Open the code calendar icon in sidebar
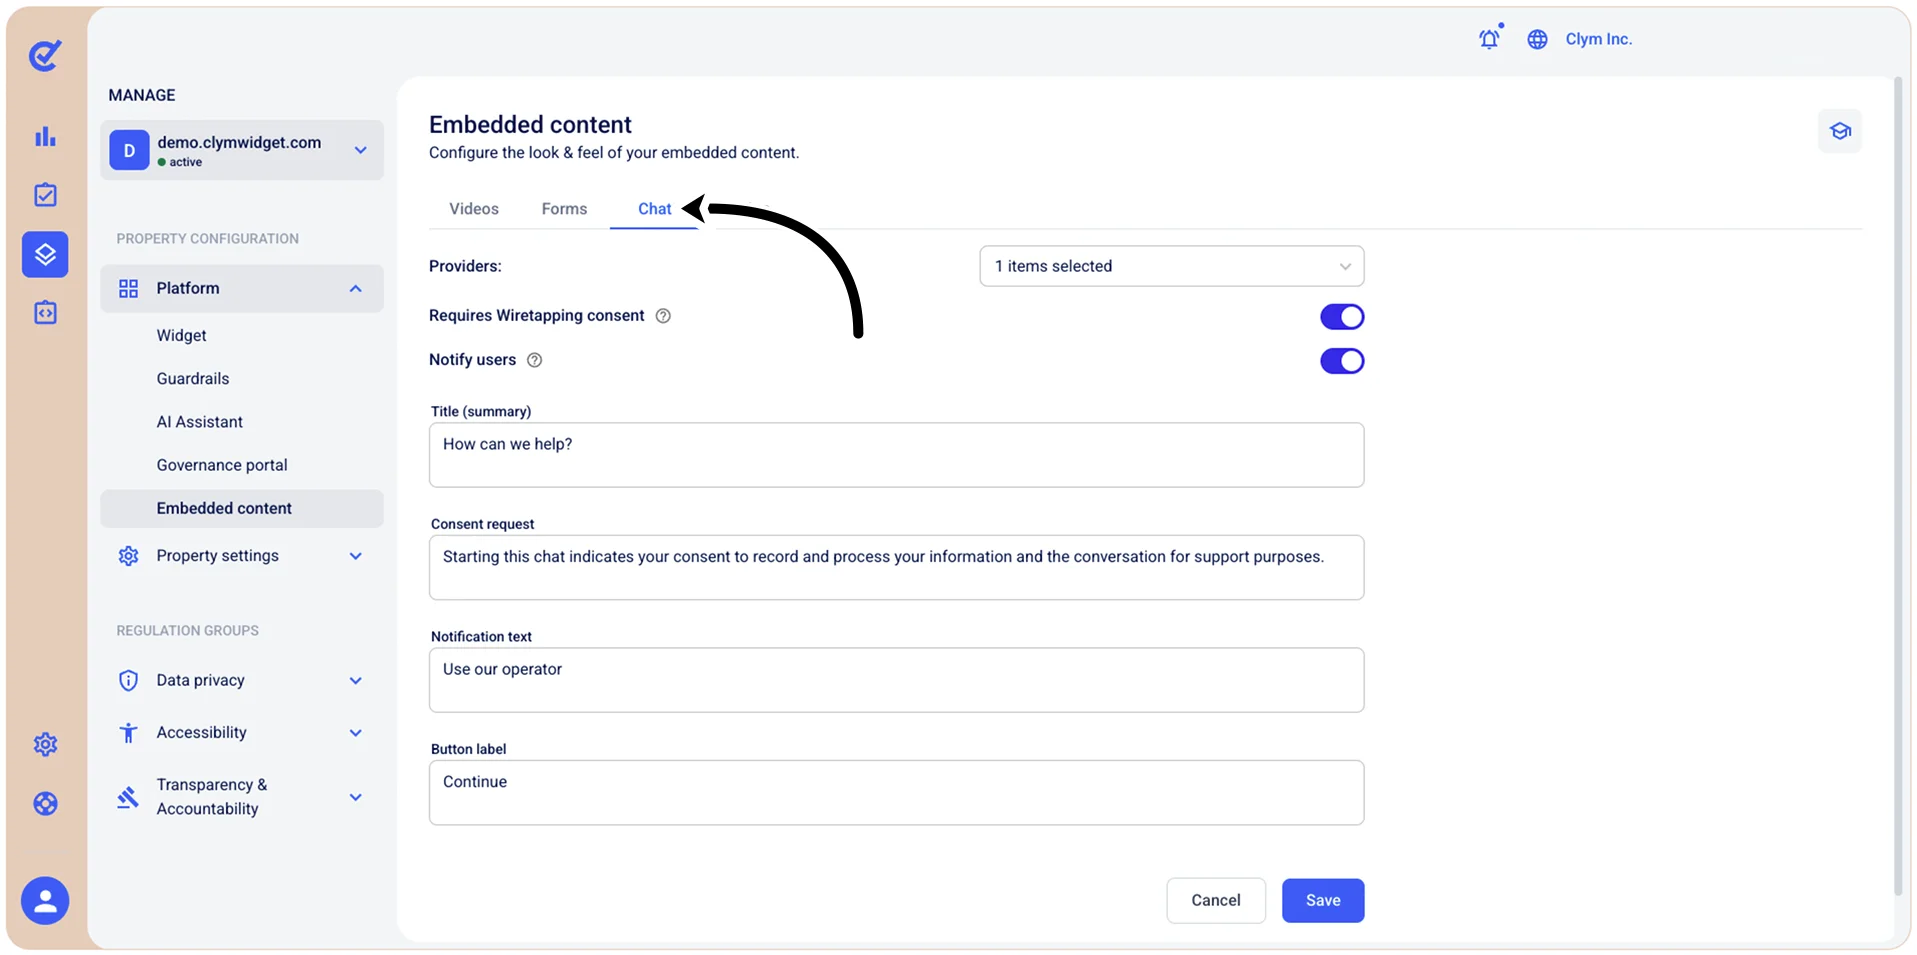 click(x=45, y=313)
